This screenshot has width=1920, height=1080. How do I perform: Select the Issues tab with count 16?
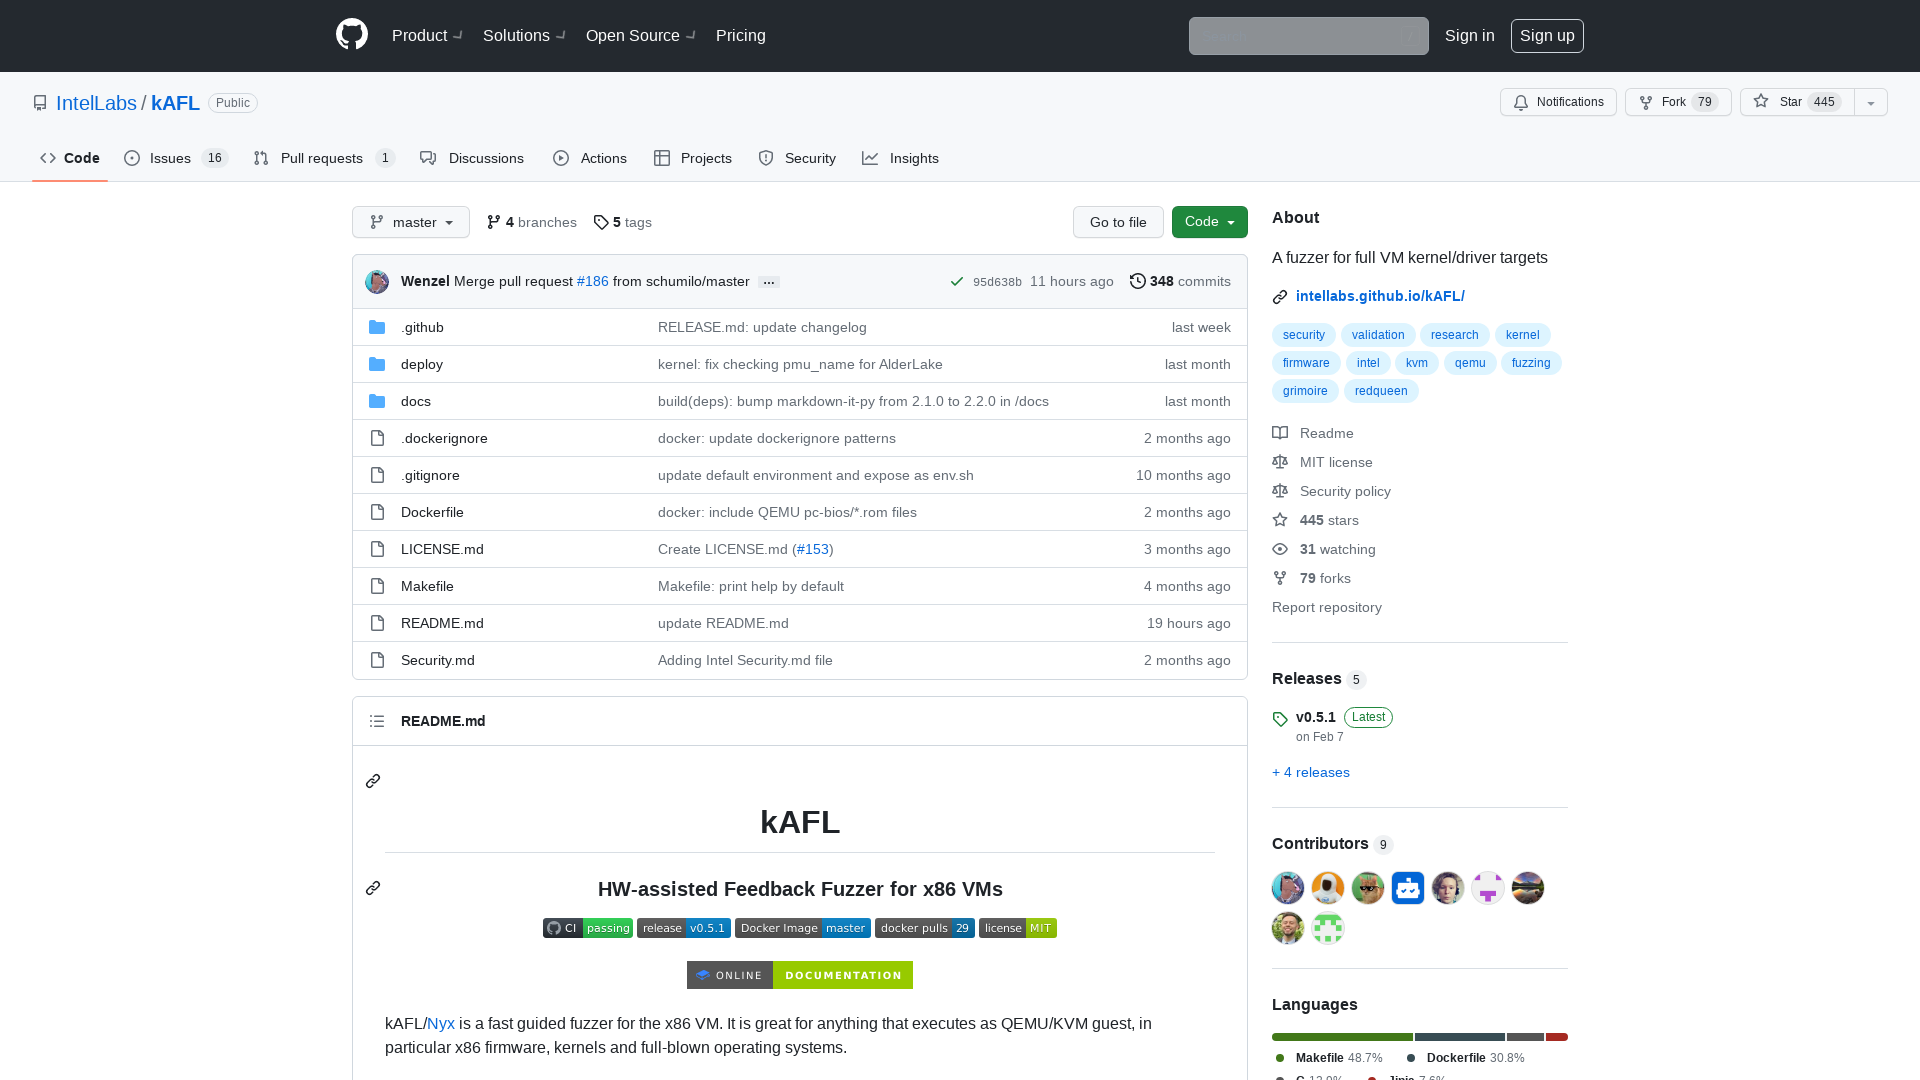tap(175, 158)
